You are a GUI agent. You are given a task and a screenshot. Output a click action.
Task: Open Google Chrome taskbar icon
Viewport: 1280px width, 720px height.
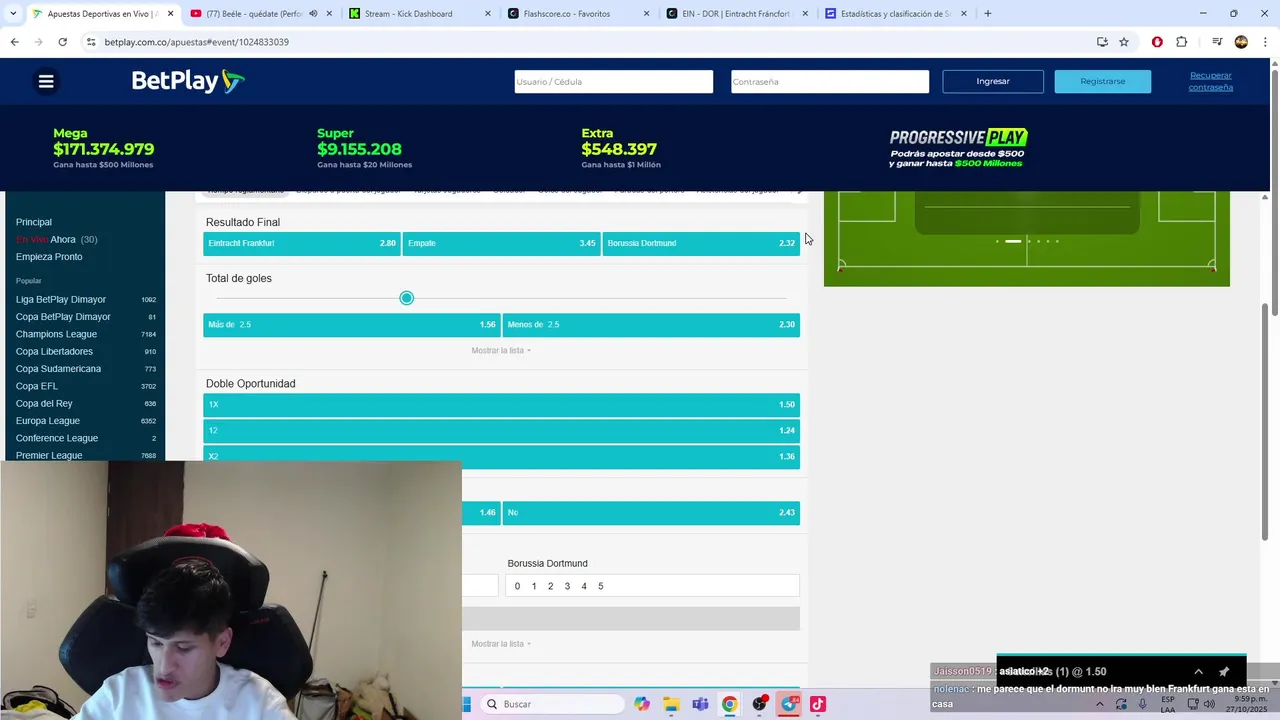(730, 704)
